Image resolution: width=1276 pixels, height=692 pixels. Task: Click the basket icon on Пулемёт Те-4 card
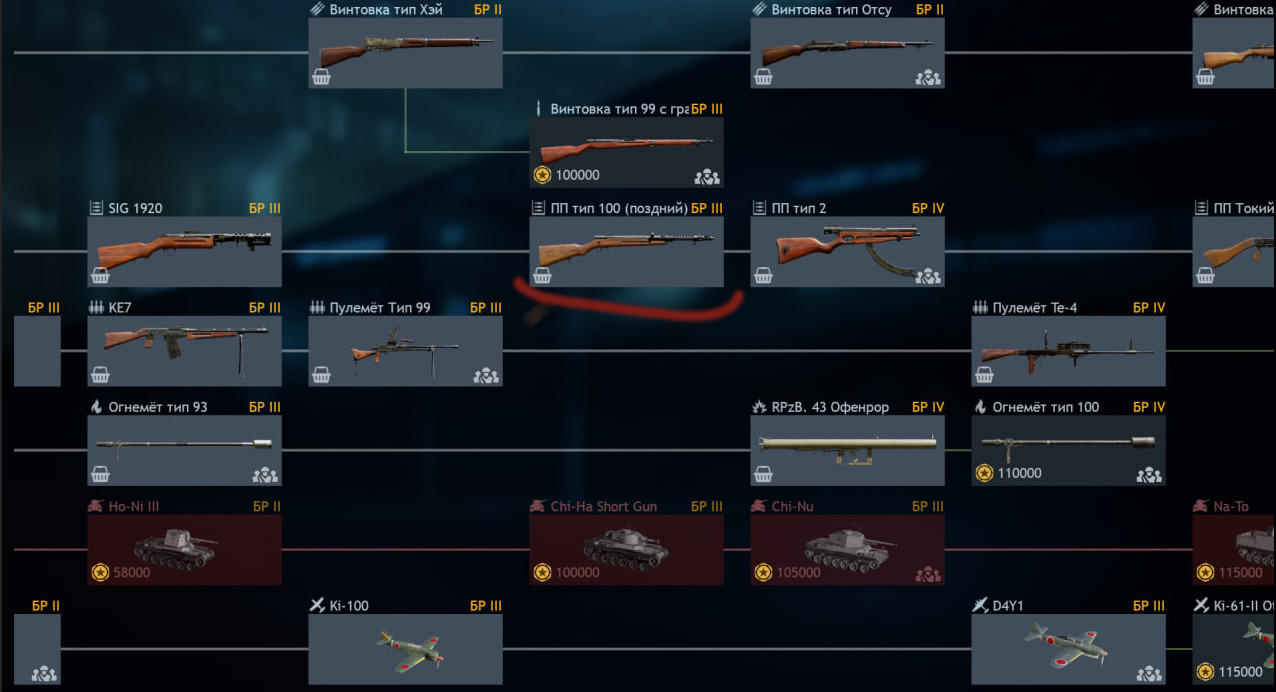(x=985, y=375)
